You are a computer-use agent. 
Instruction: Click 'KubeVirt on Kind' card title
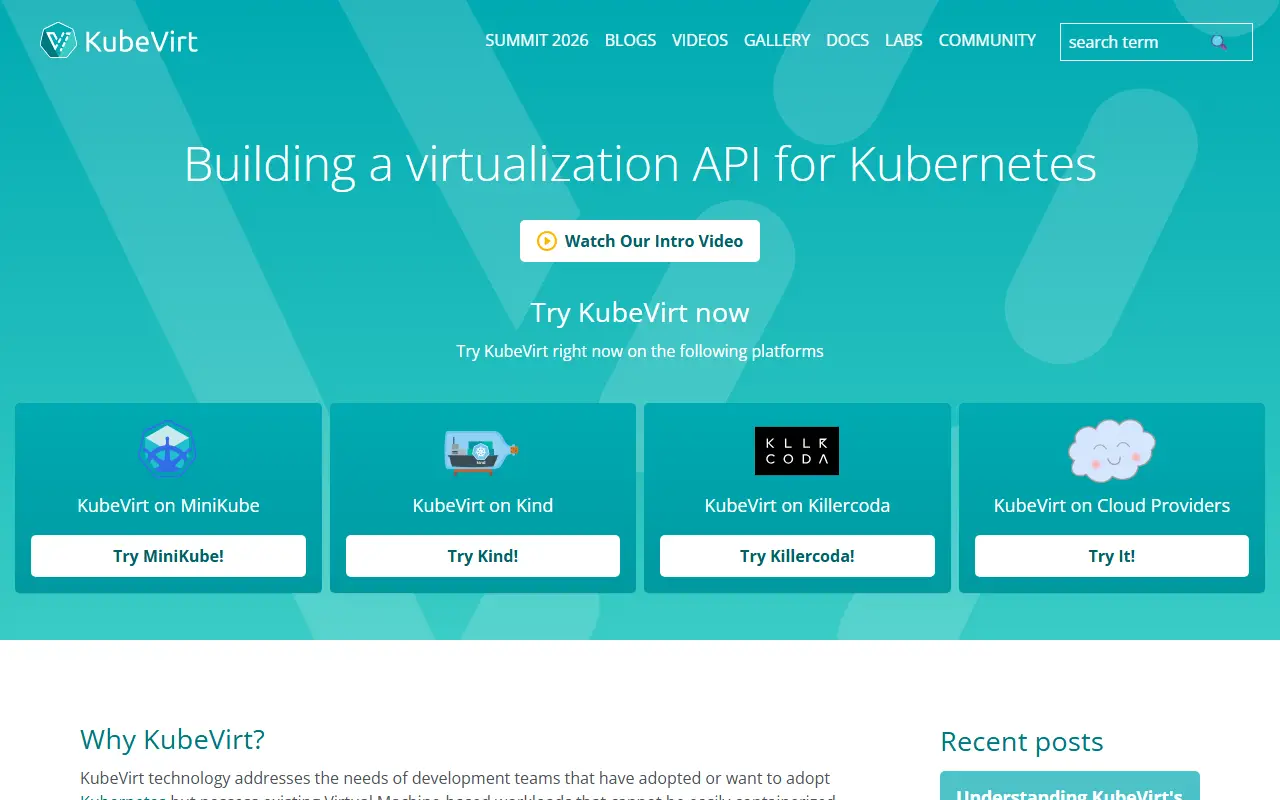click(x=483, y=505)
